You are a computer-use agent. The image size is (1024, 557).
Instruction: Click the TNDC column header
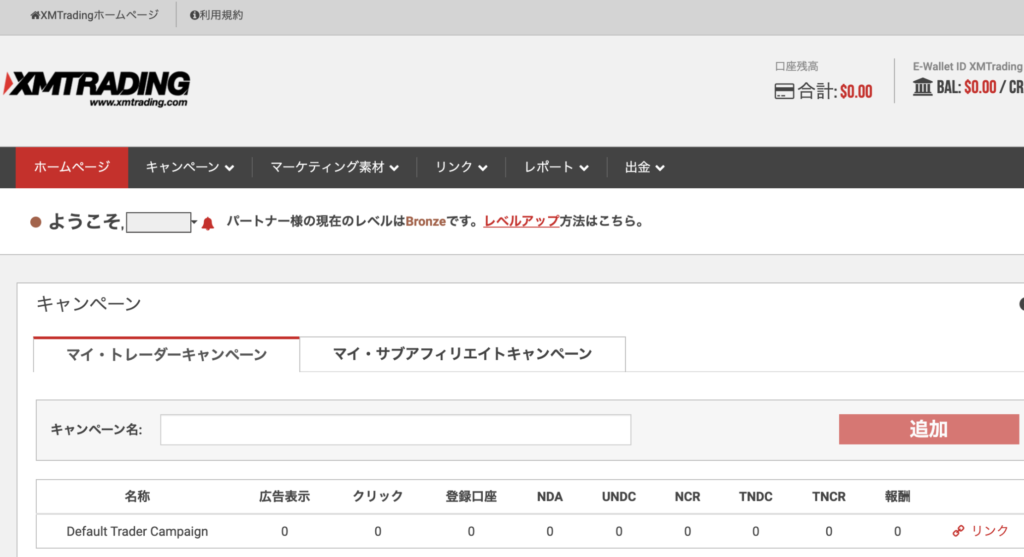(x=756, y=496)
